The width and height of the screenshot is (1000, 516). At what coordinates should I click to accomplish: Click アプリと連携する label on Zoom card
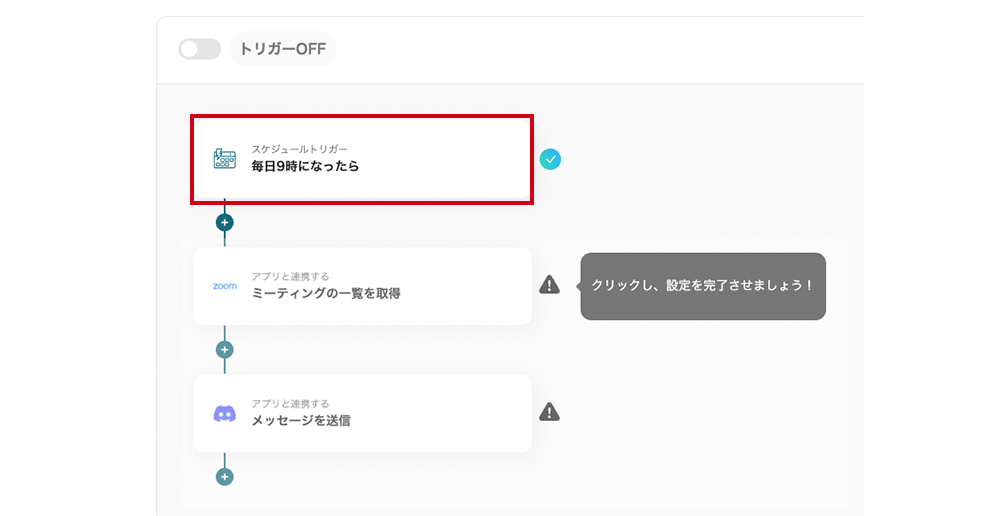pos(290,277)
